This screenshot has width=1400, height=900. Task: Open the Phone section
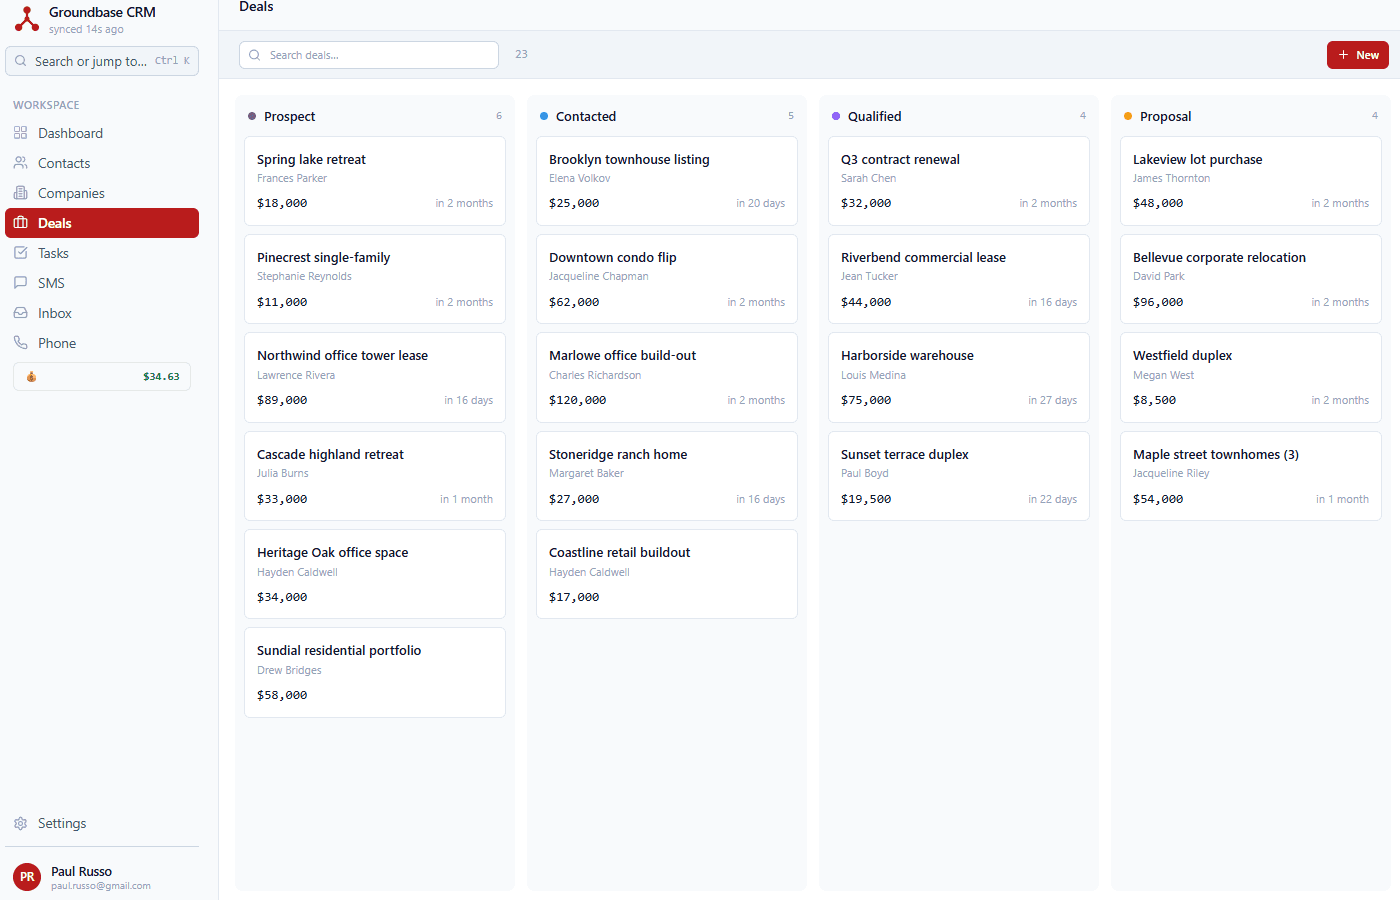click(x=102, y=343)
